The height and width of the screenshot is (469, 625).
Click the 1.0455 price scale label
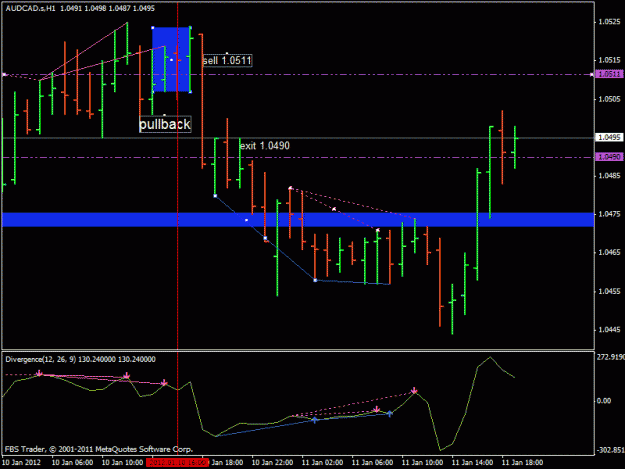(x=609, y=291)
